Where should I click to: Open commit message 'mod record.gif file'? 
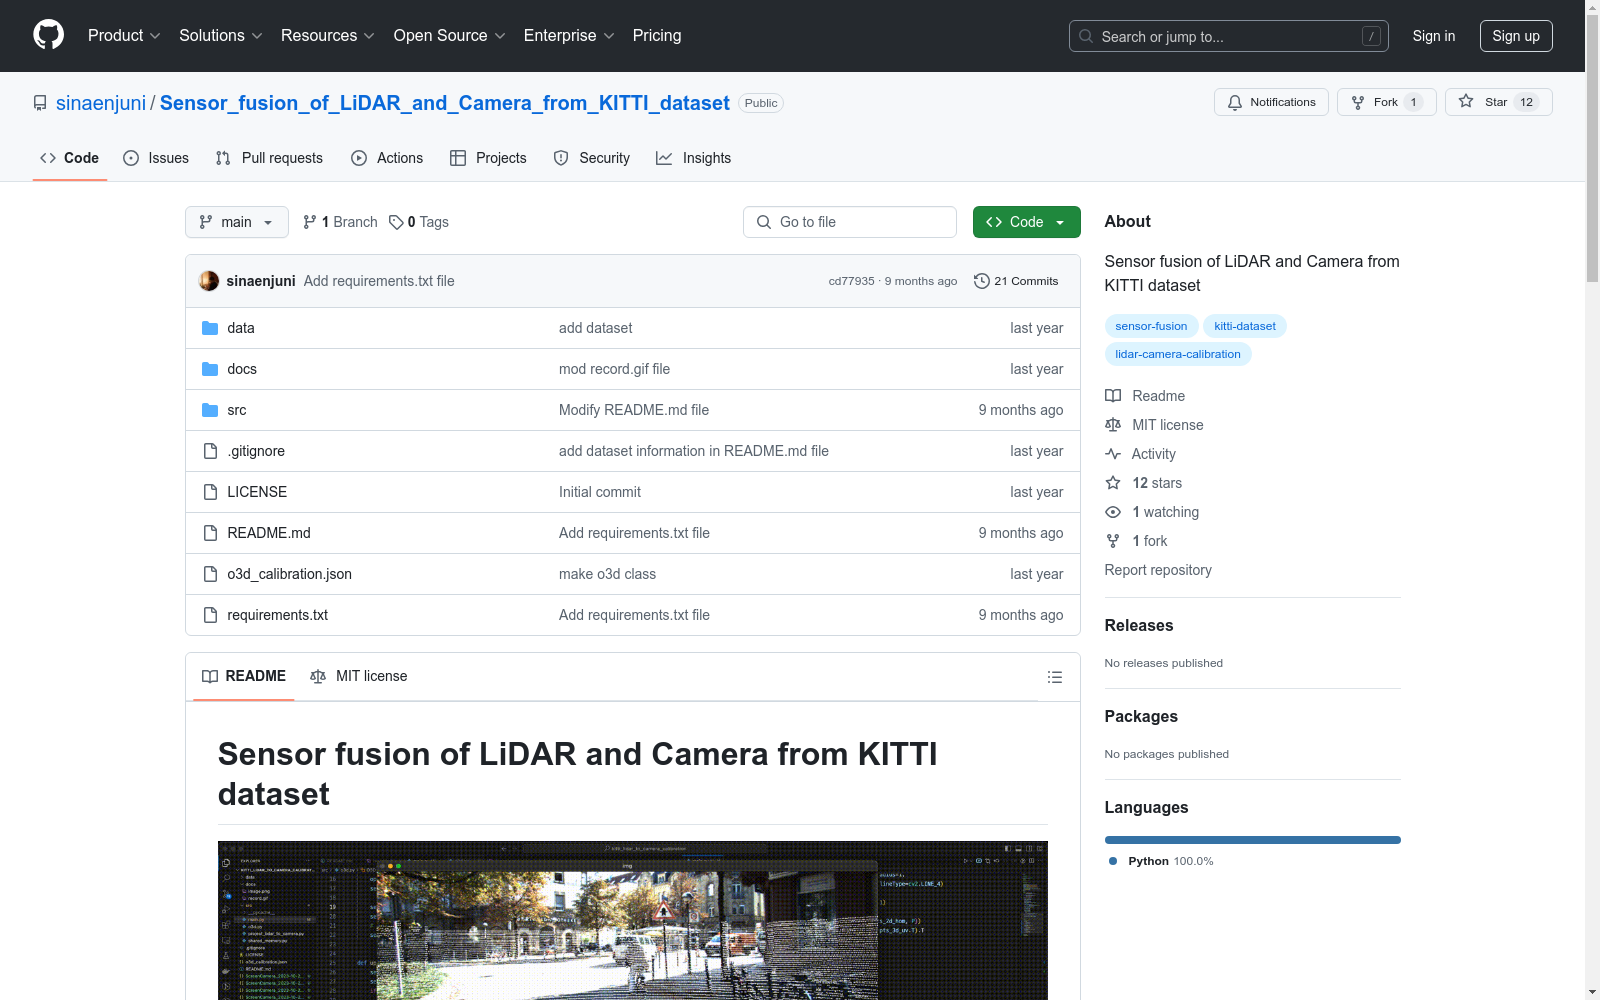614,369
